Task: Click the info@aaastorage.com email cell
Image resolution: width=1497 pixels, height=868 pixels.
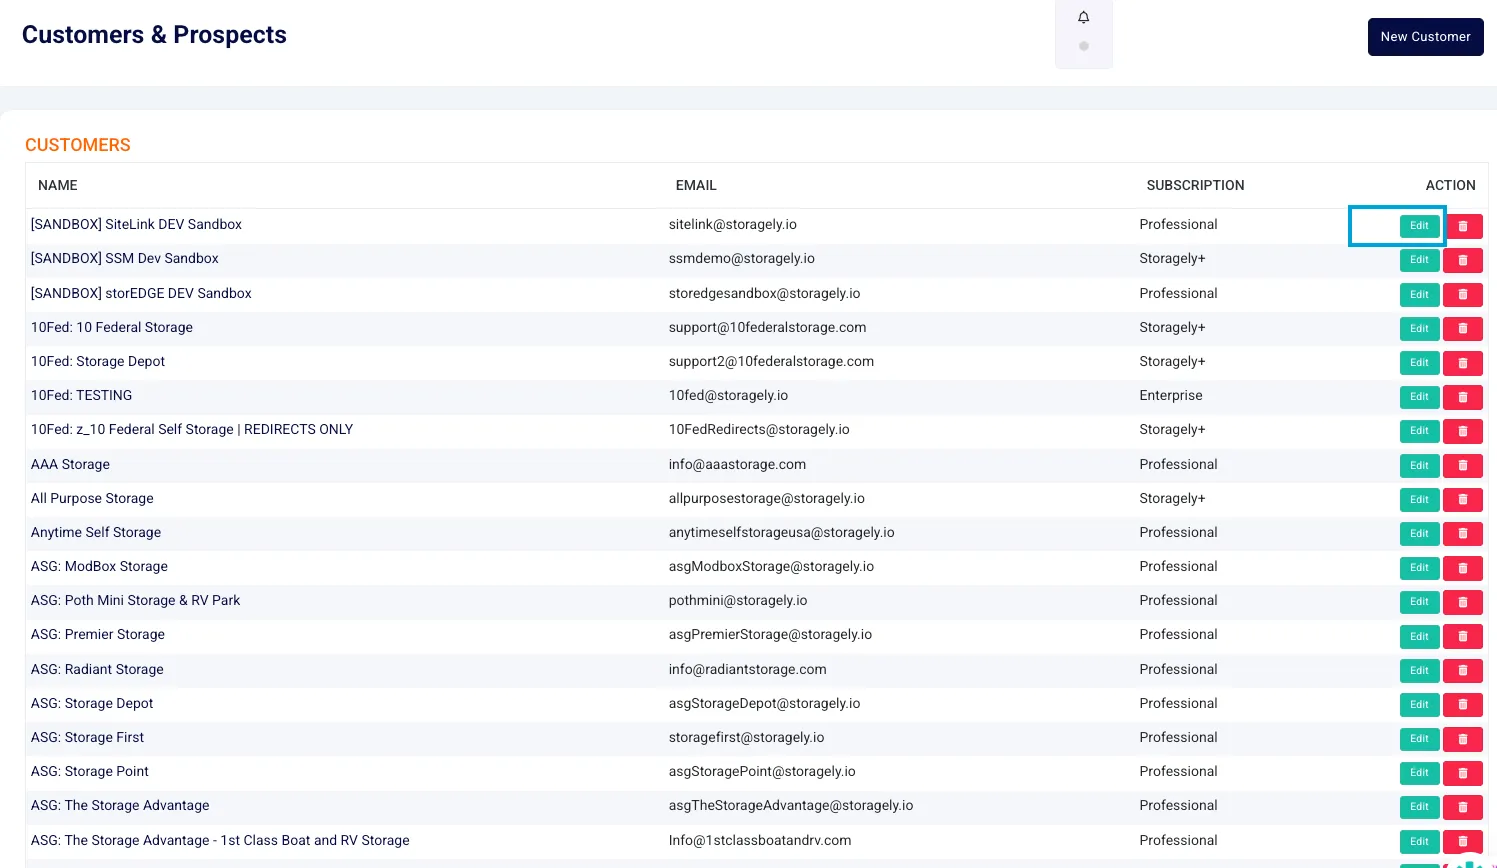Action: tap(737, 465)
